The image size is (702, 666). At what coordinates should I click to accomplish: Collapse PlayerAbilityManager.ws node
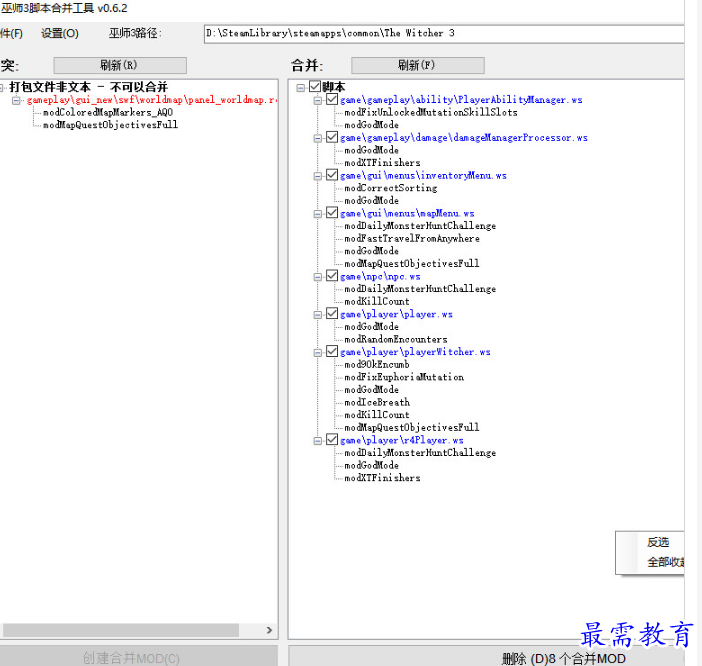click(x=318, y=100)
